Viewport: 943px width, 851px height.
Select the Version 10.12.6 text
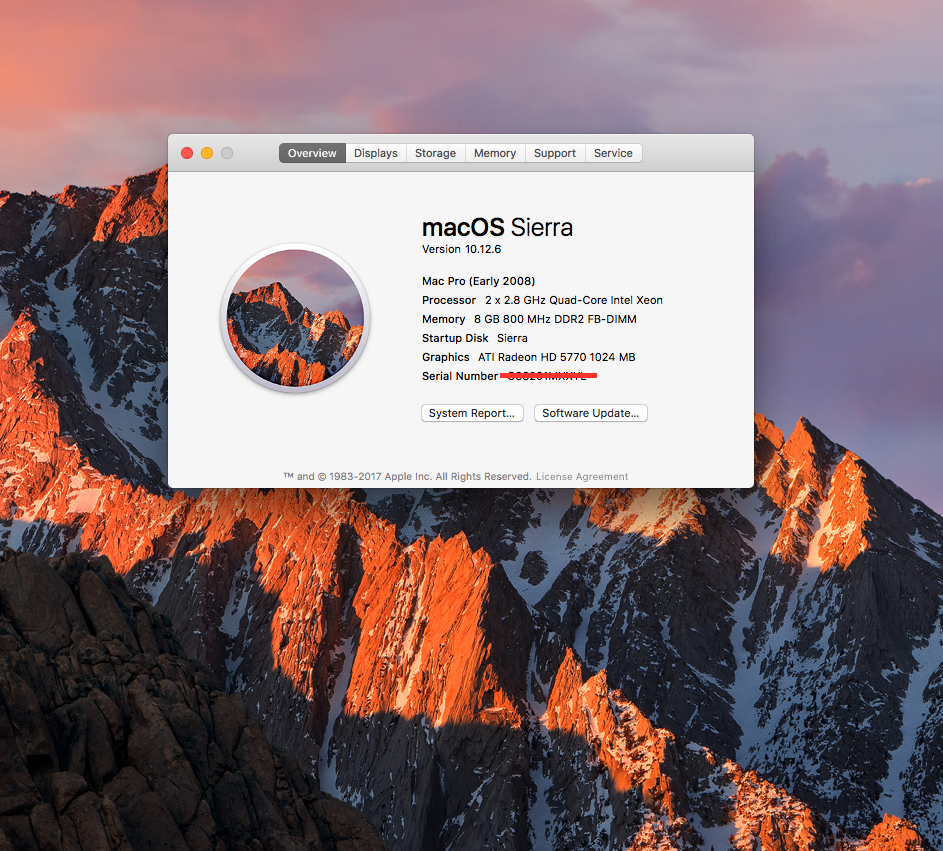click(x=461, y=249)
